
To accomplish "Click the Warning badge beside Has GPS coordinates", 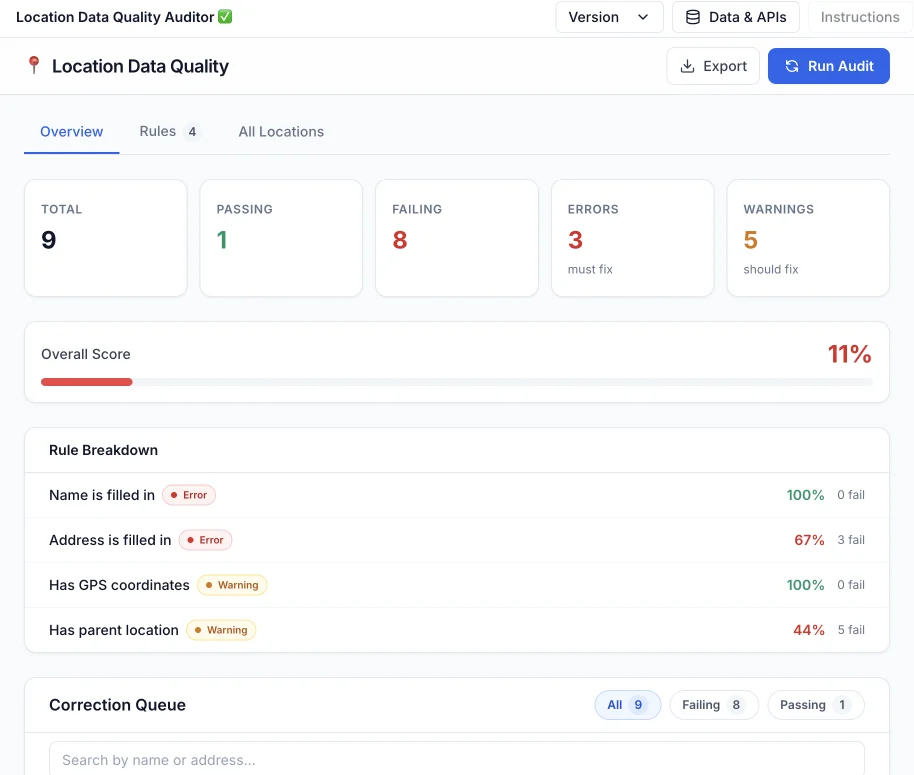I will pyautogui.click(x=232, y=585).
